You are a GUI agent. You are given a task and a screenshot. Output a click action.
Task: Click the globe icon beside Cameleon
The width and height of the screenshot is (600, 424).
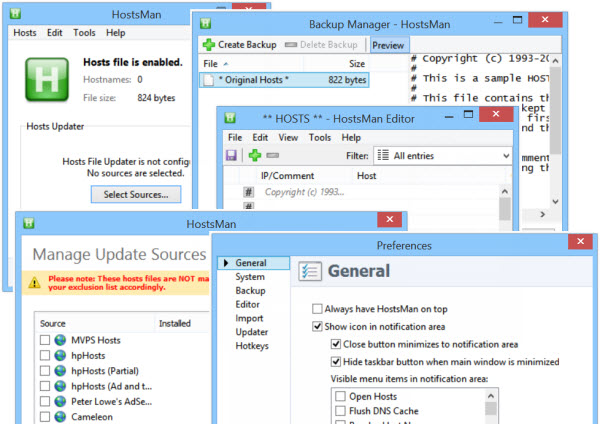pyautogui.click(x=60, y=416)
